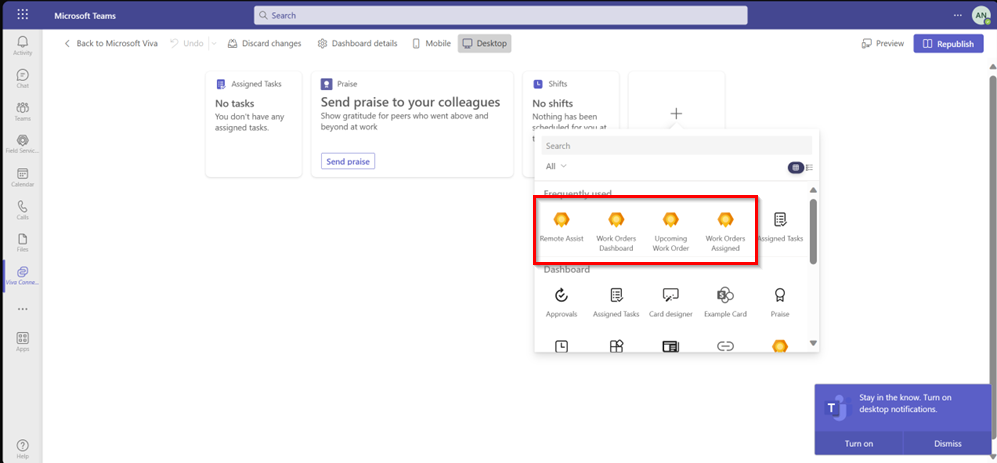Add the Approvals card

[x=561, y=303]
